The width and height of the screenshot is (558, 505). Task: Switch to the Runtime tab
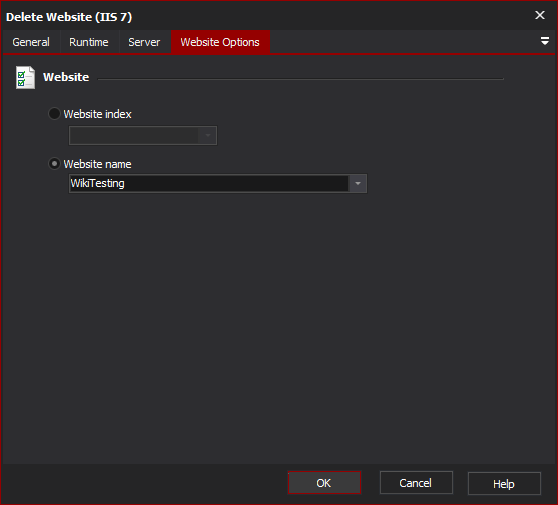tap(89, 42)
